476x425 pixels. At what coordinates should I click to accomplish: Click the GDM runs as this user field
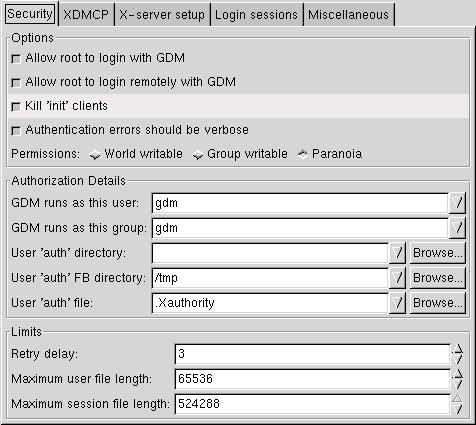click(x=300, y=203)
